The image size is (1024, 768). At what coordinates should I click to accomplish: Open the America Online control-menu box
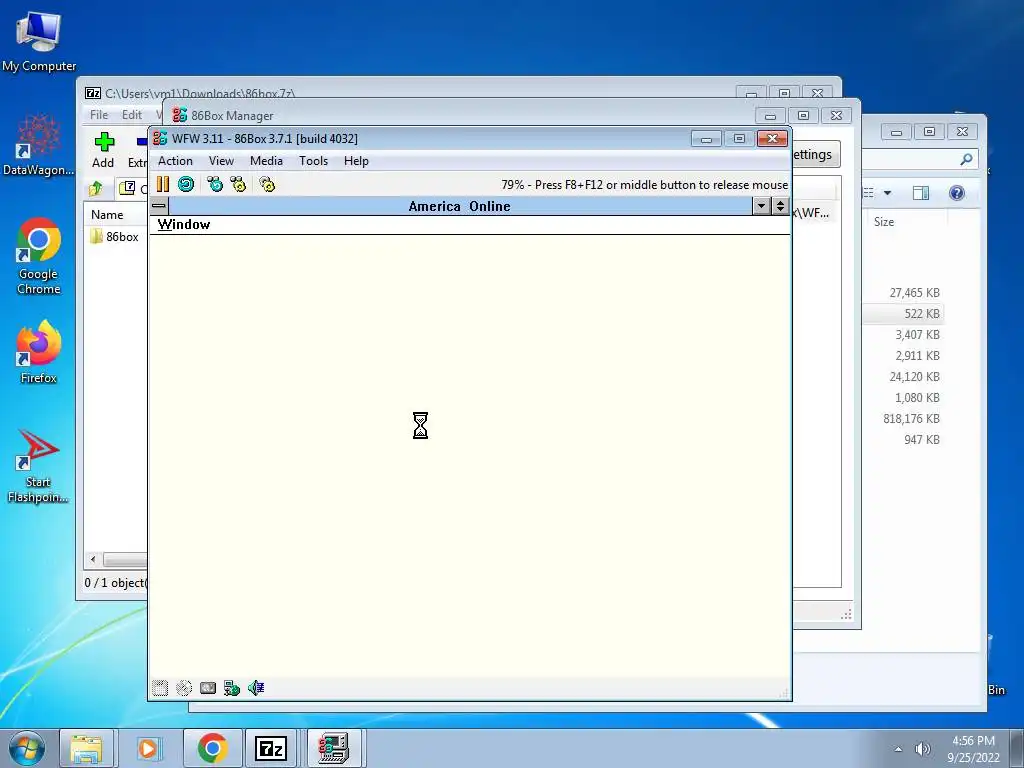(x=159, y=206)
